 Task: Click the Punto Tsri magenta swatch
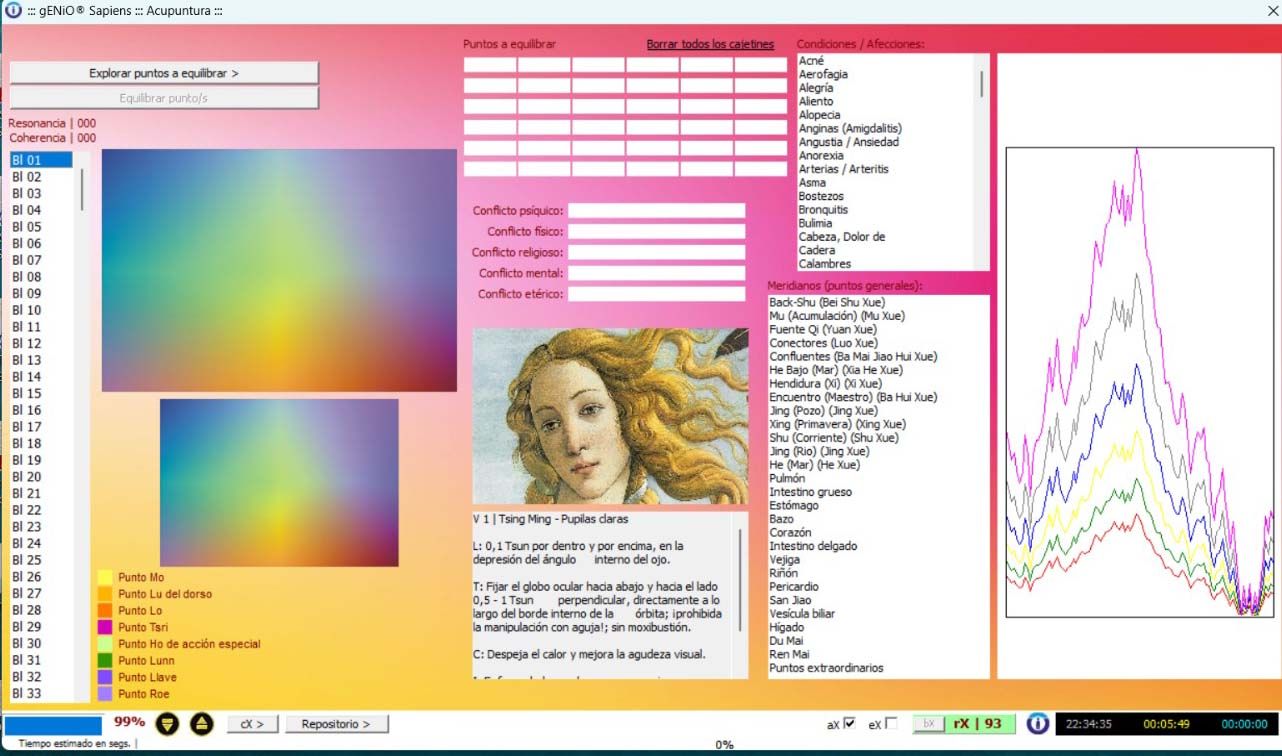click(x=105, y=627)
